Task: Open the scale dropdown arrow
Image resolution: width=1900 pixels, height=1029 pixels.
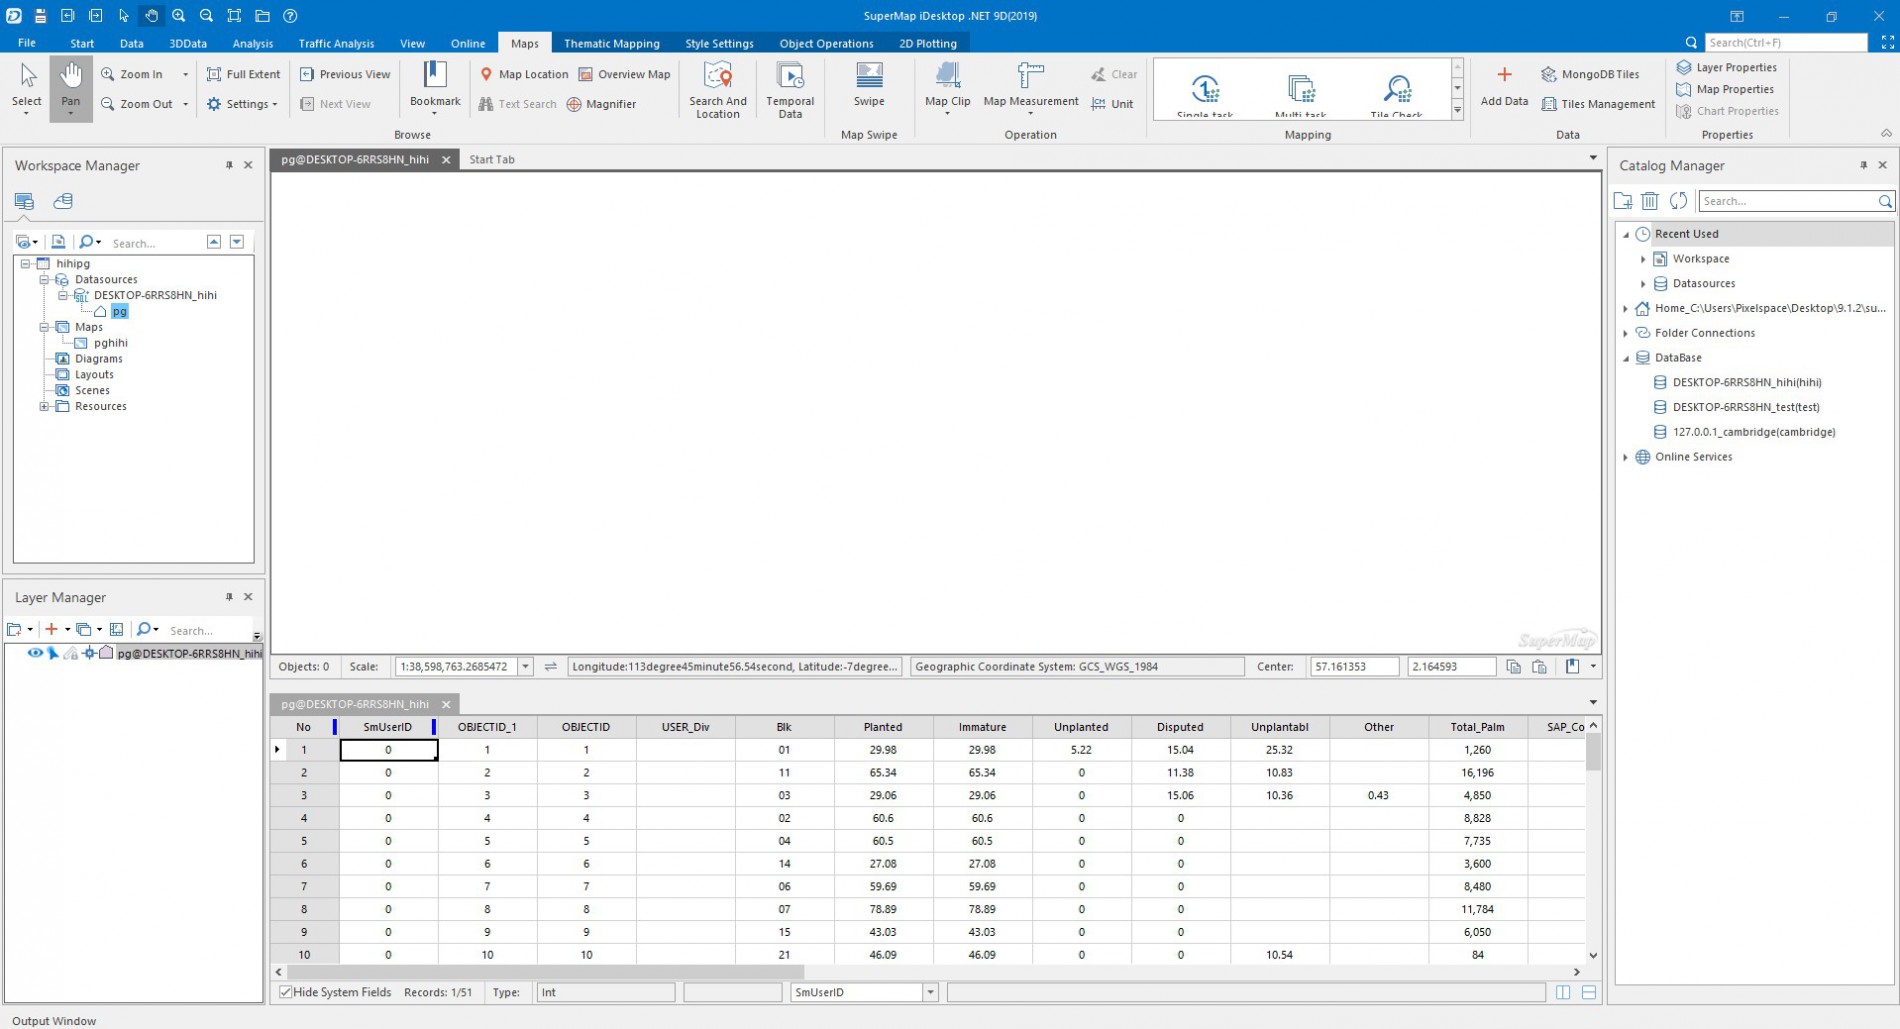Action: point(525,667)
